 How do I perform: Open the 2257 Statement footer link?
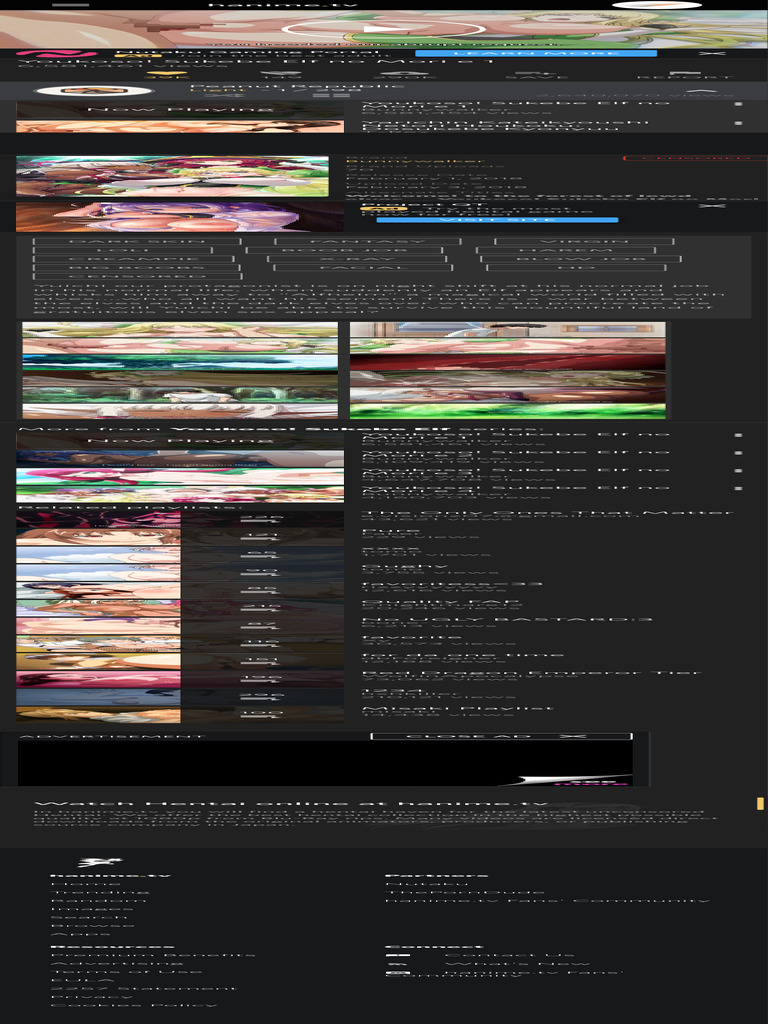(x=143, y=988)
